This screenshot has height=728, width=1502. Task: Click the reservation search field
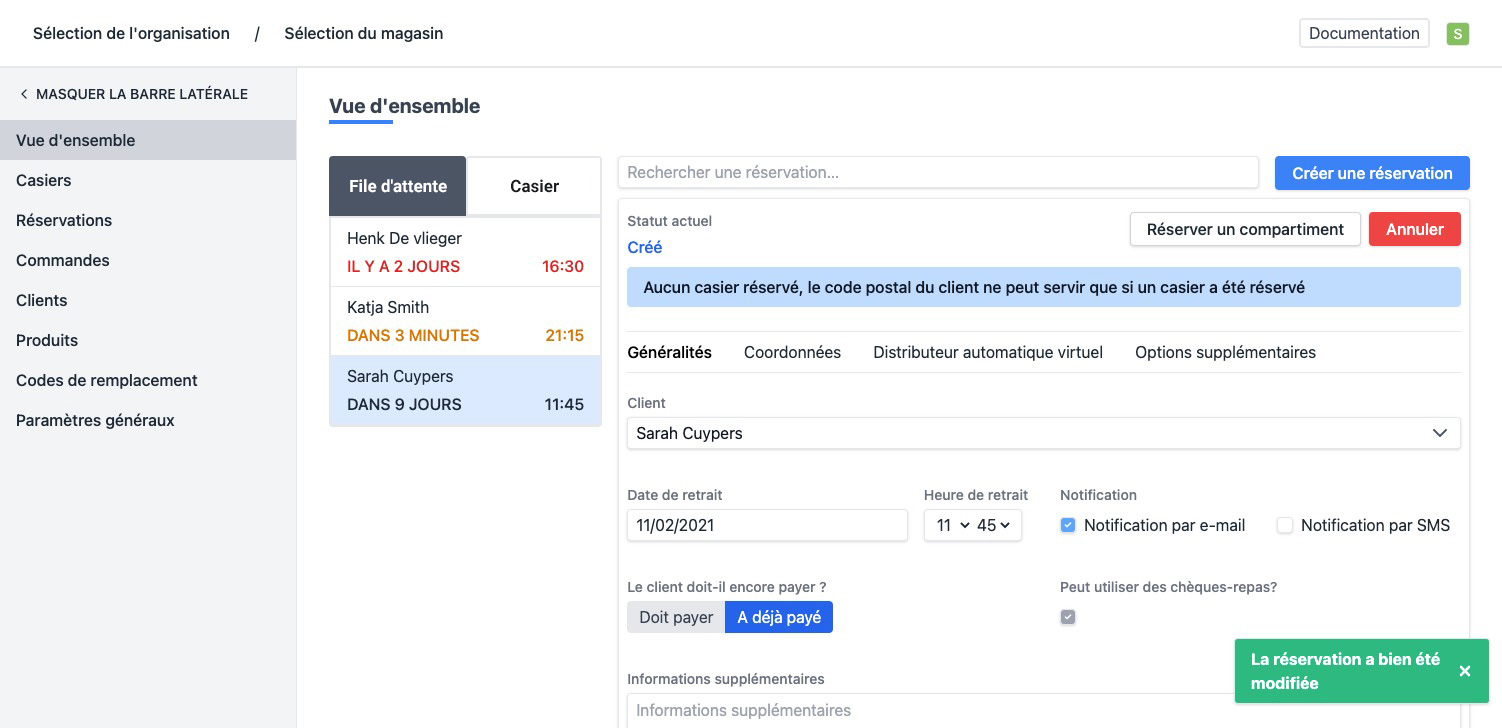tap(937, 173)
